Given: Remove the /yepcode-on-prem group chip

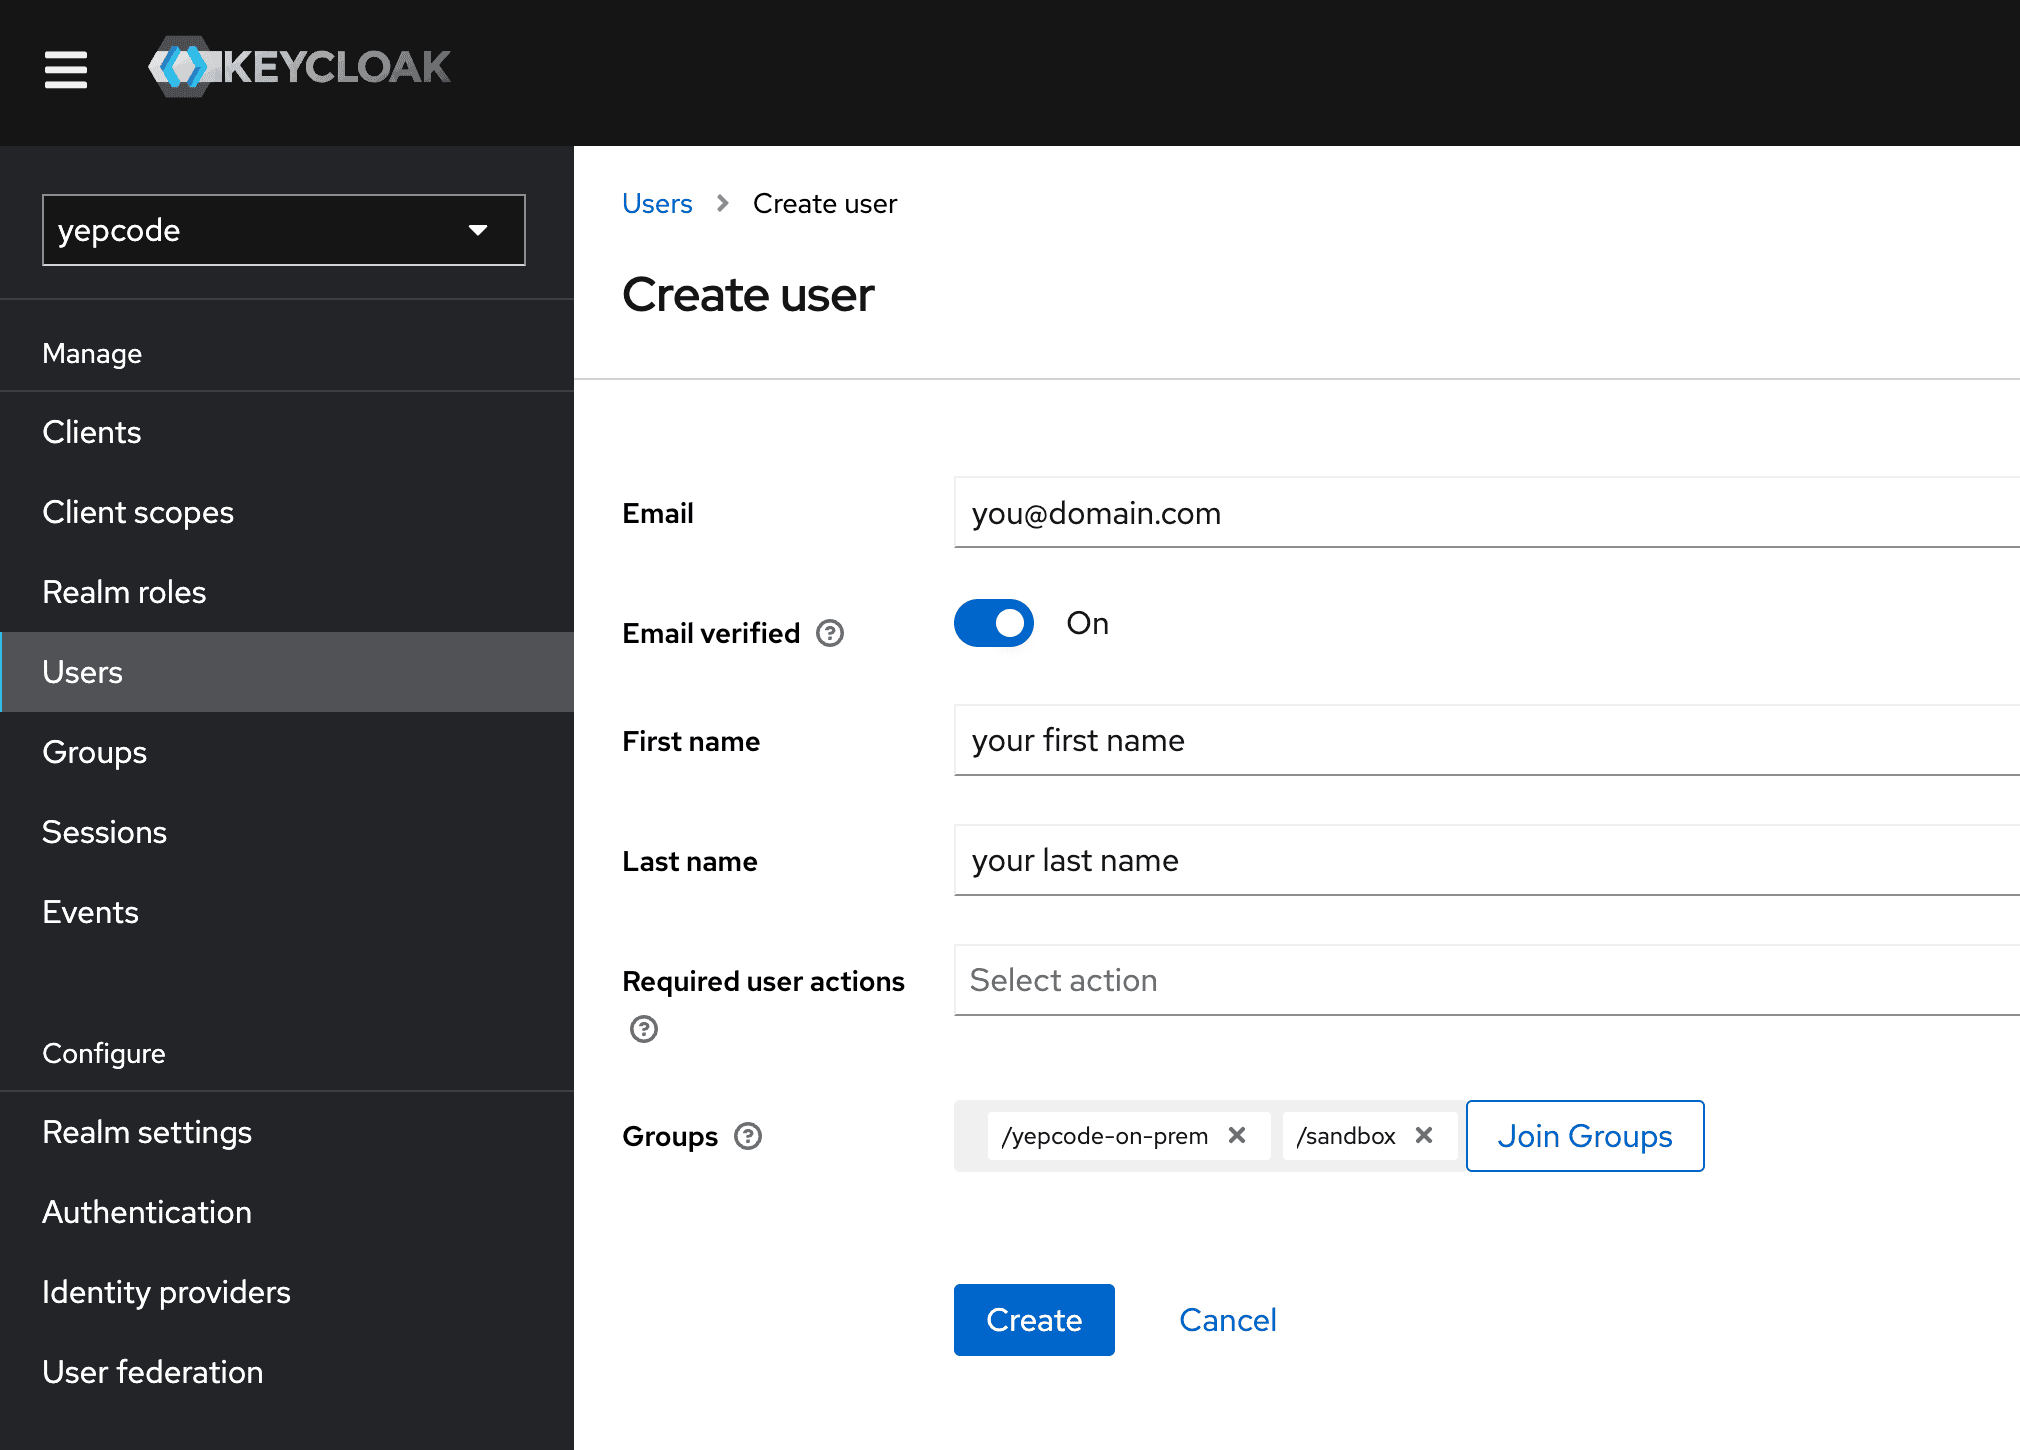Looking at the screenshot, I should coord(1237,1135).
